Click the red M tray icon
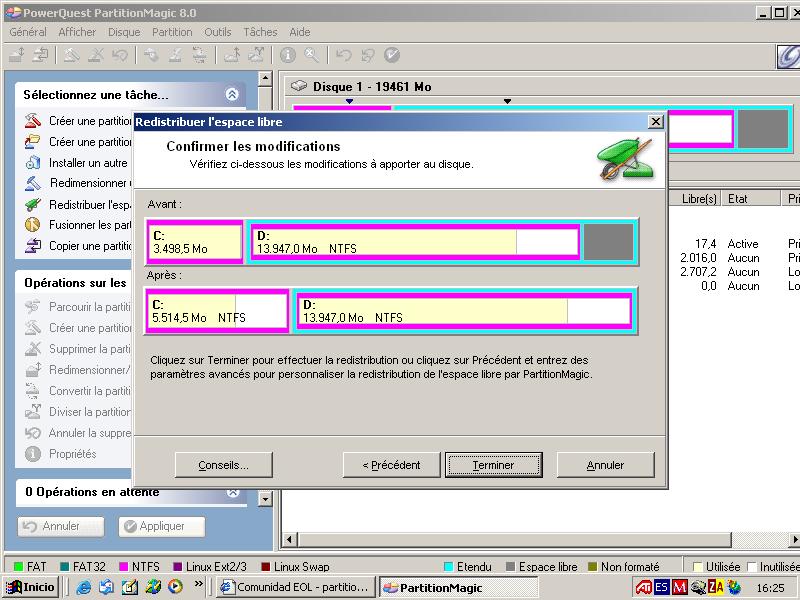This screenshot has height=600, width=800. tap(679, 587)
